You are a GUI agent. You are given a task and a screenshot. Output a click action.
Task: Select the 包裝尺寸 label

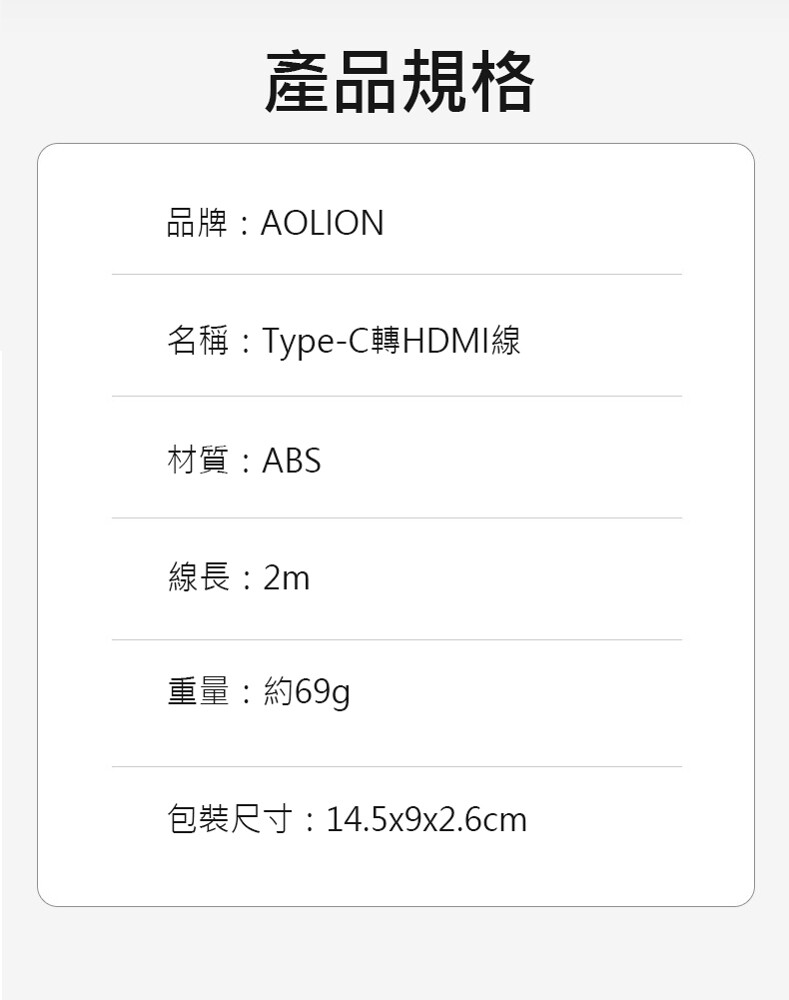tap(232, 820)
